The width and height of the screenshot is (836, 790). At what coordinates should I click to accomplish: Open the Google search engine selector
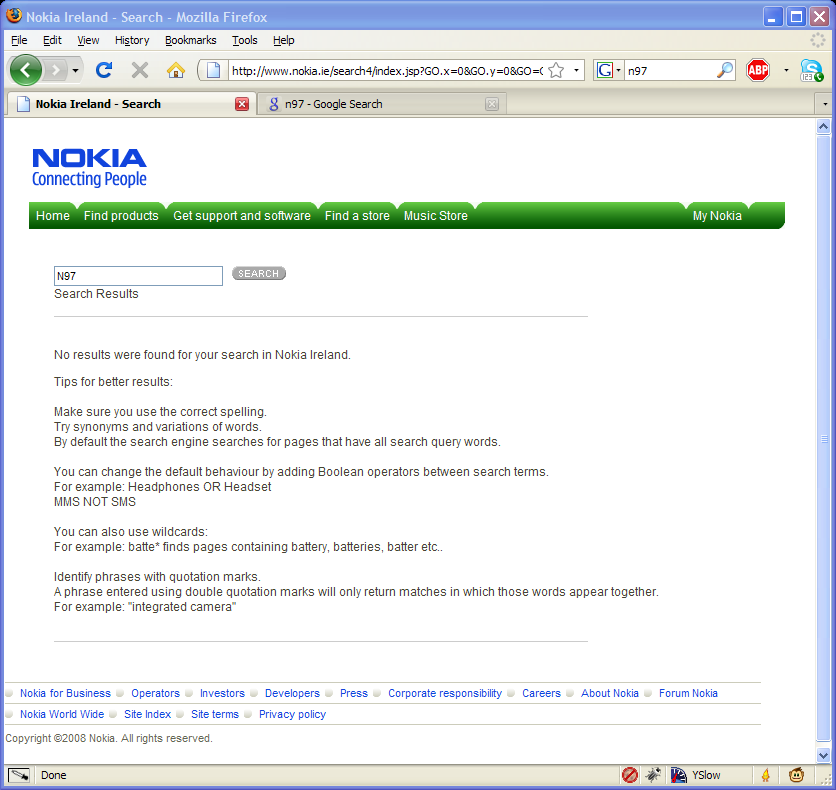tap(608, 70)
